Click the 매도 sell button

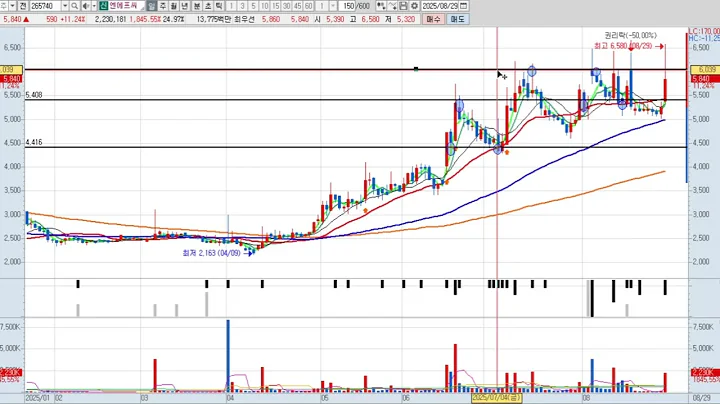(457, 19)
